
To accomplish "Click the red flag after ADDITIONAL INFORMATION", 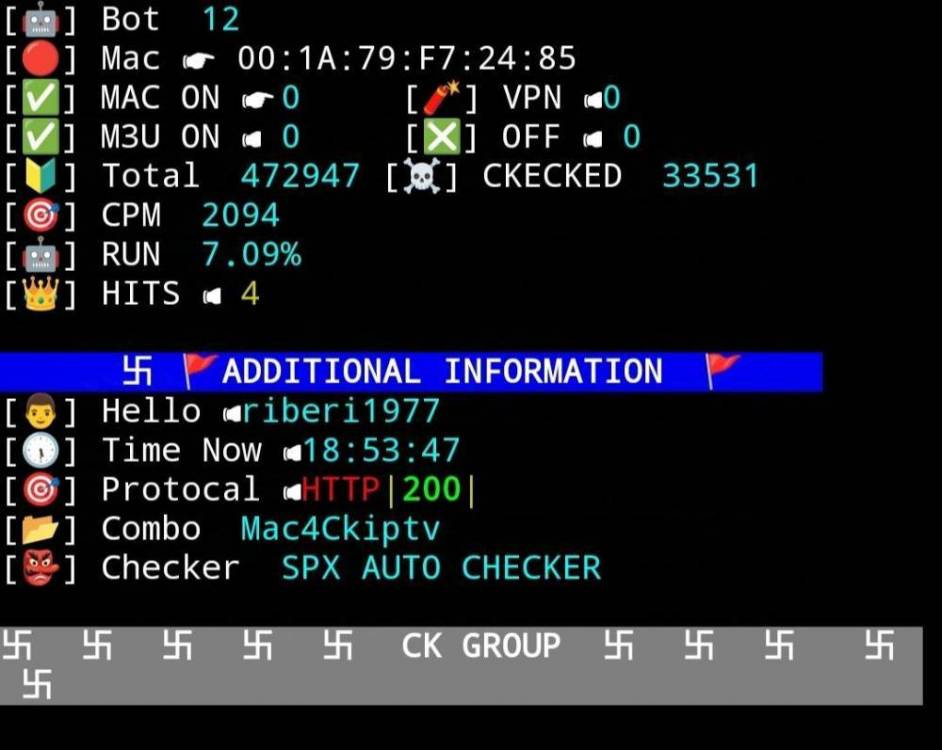I will 723,371.
